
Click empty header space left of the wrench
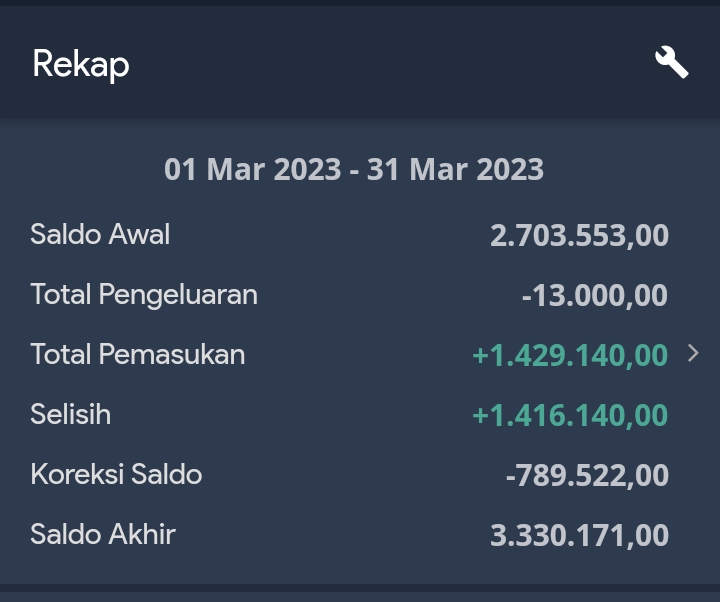pos(400,64)
